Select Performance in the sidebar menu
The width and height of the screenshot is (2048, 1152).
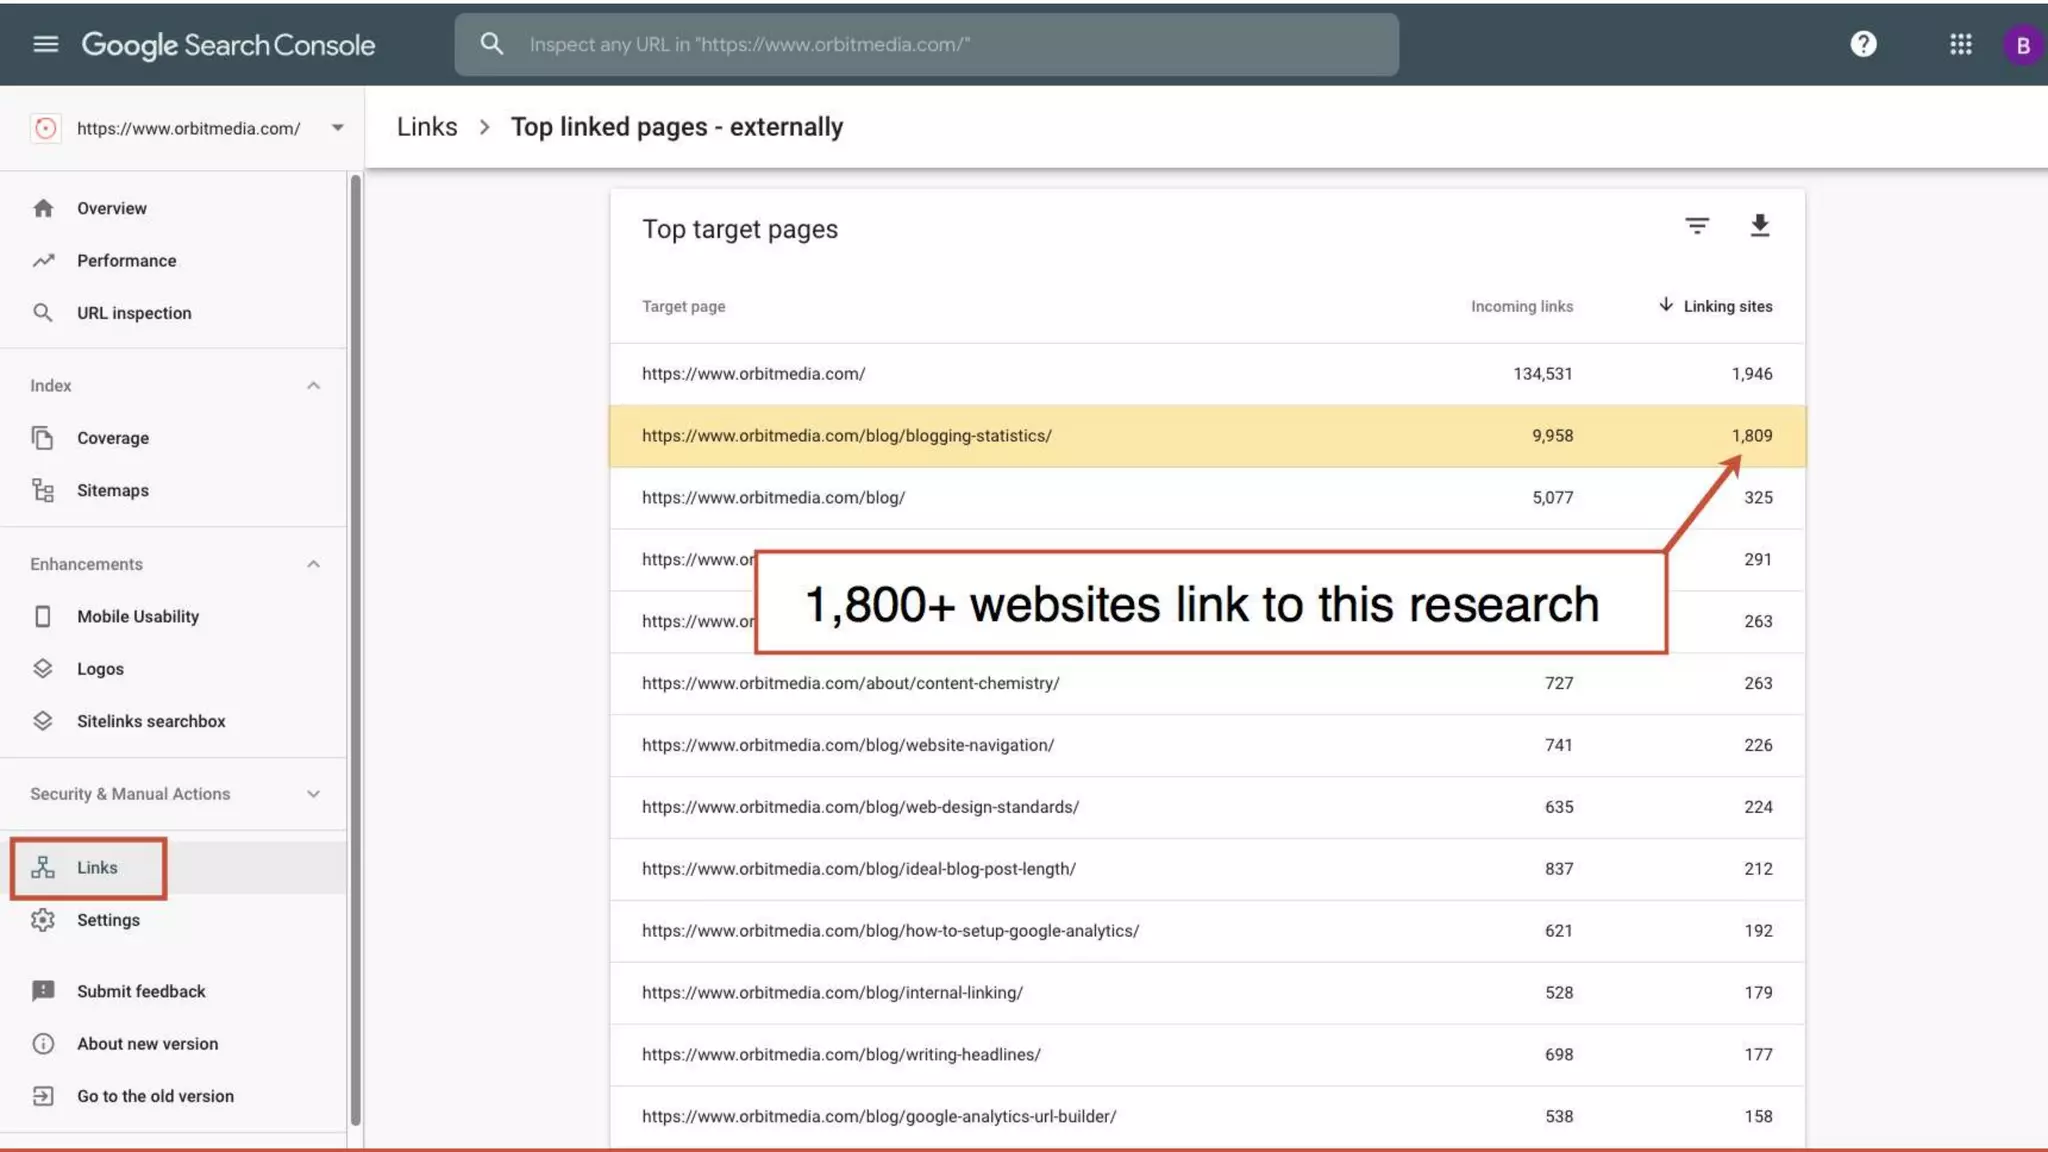[126, 261]
